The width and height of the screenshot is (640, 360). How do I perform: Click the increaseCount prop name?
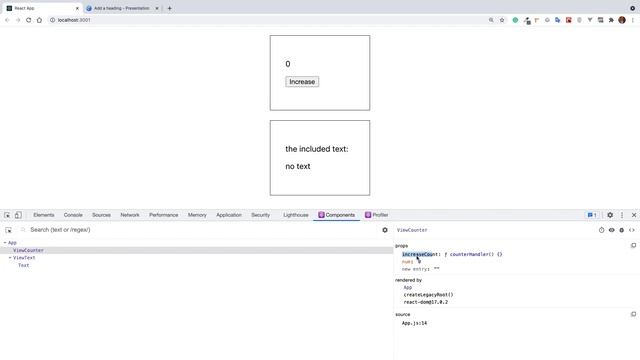pos(420,254)
